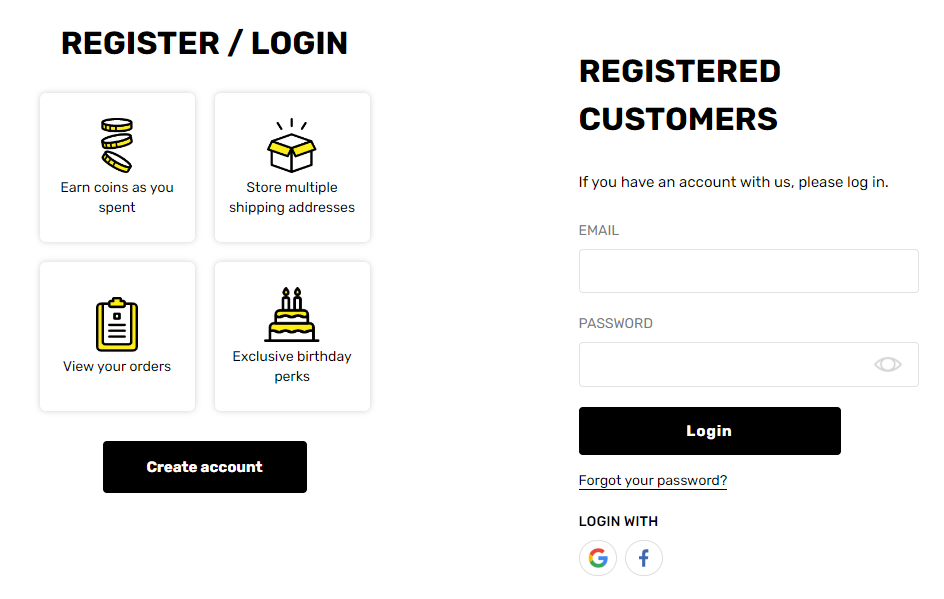
Task: Select the View your orders card
Action: (117, 337)
